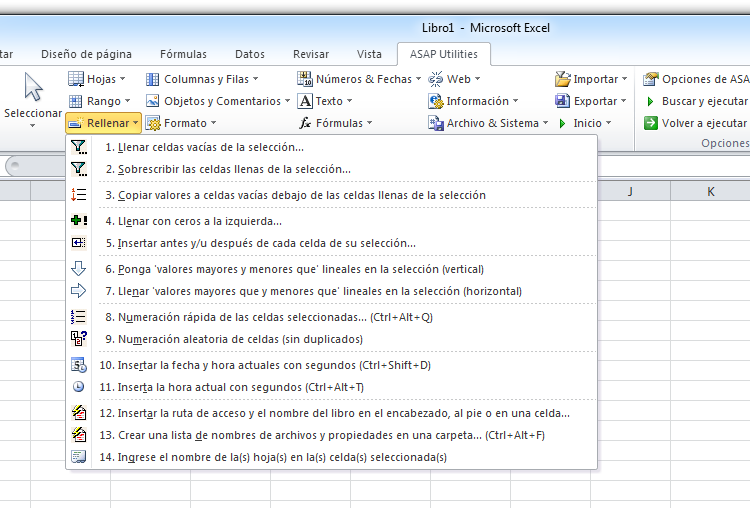This screenshot has width=750, height=508.
Task: Click the Columnas y Filas icon
Action: click(x=152, y=79)
